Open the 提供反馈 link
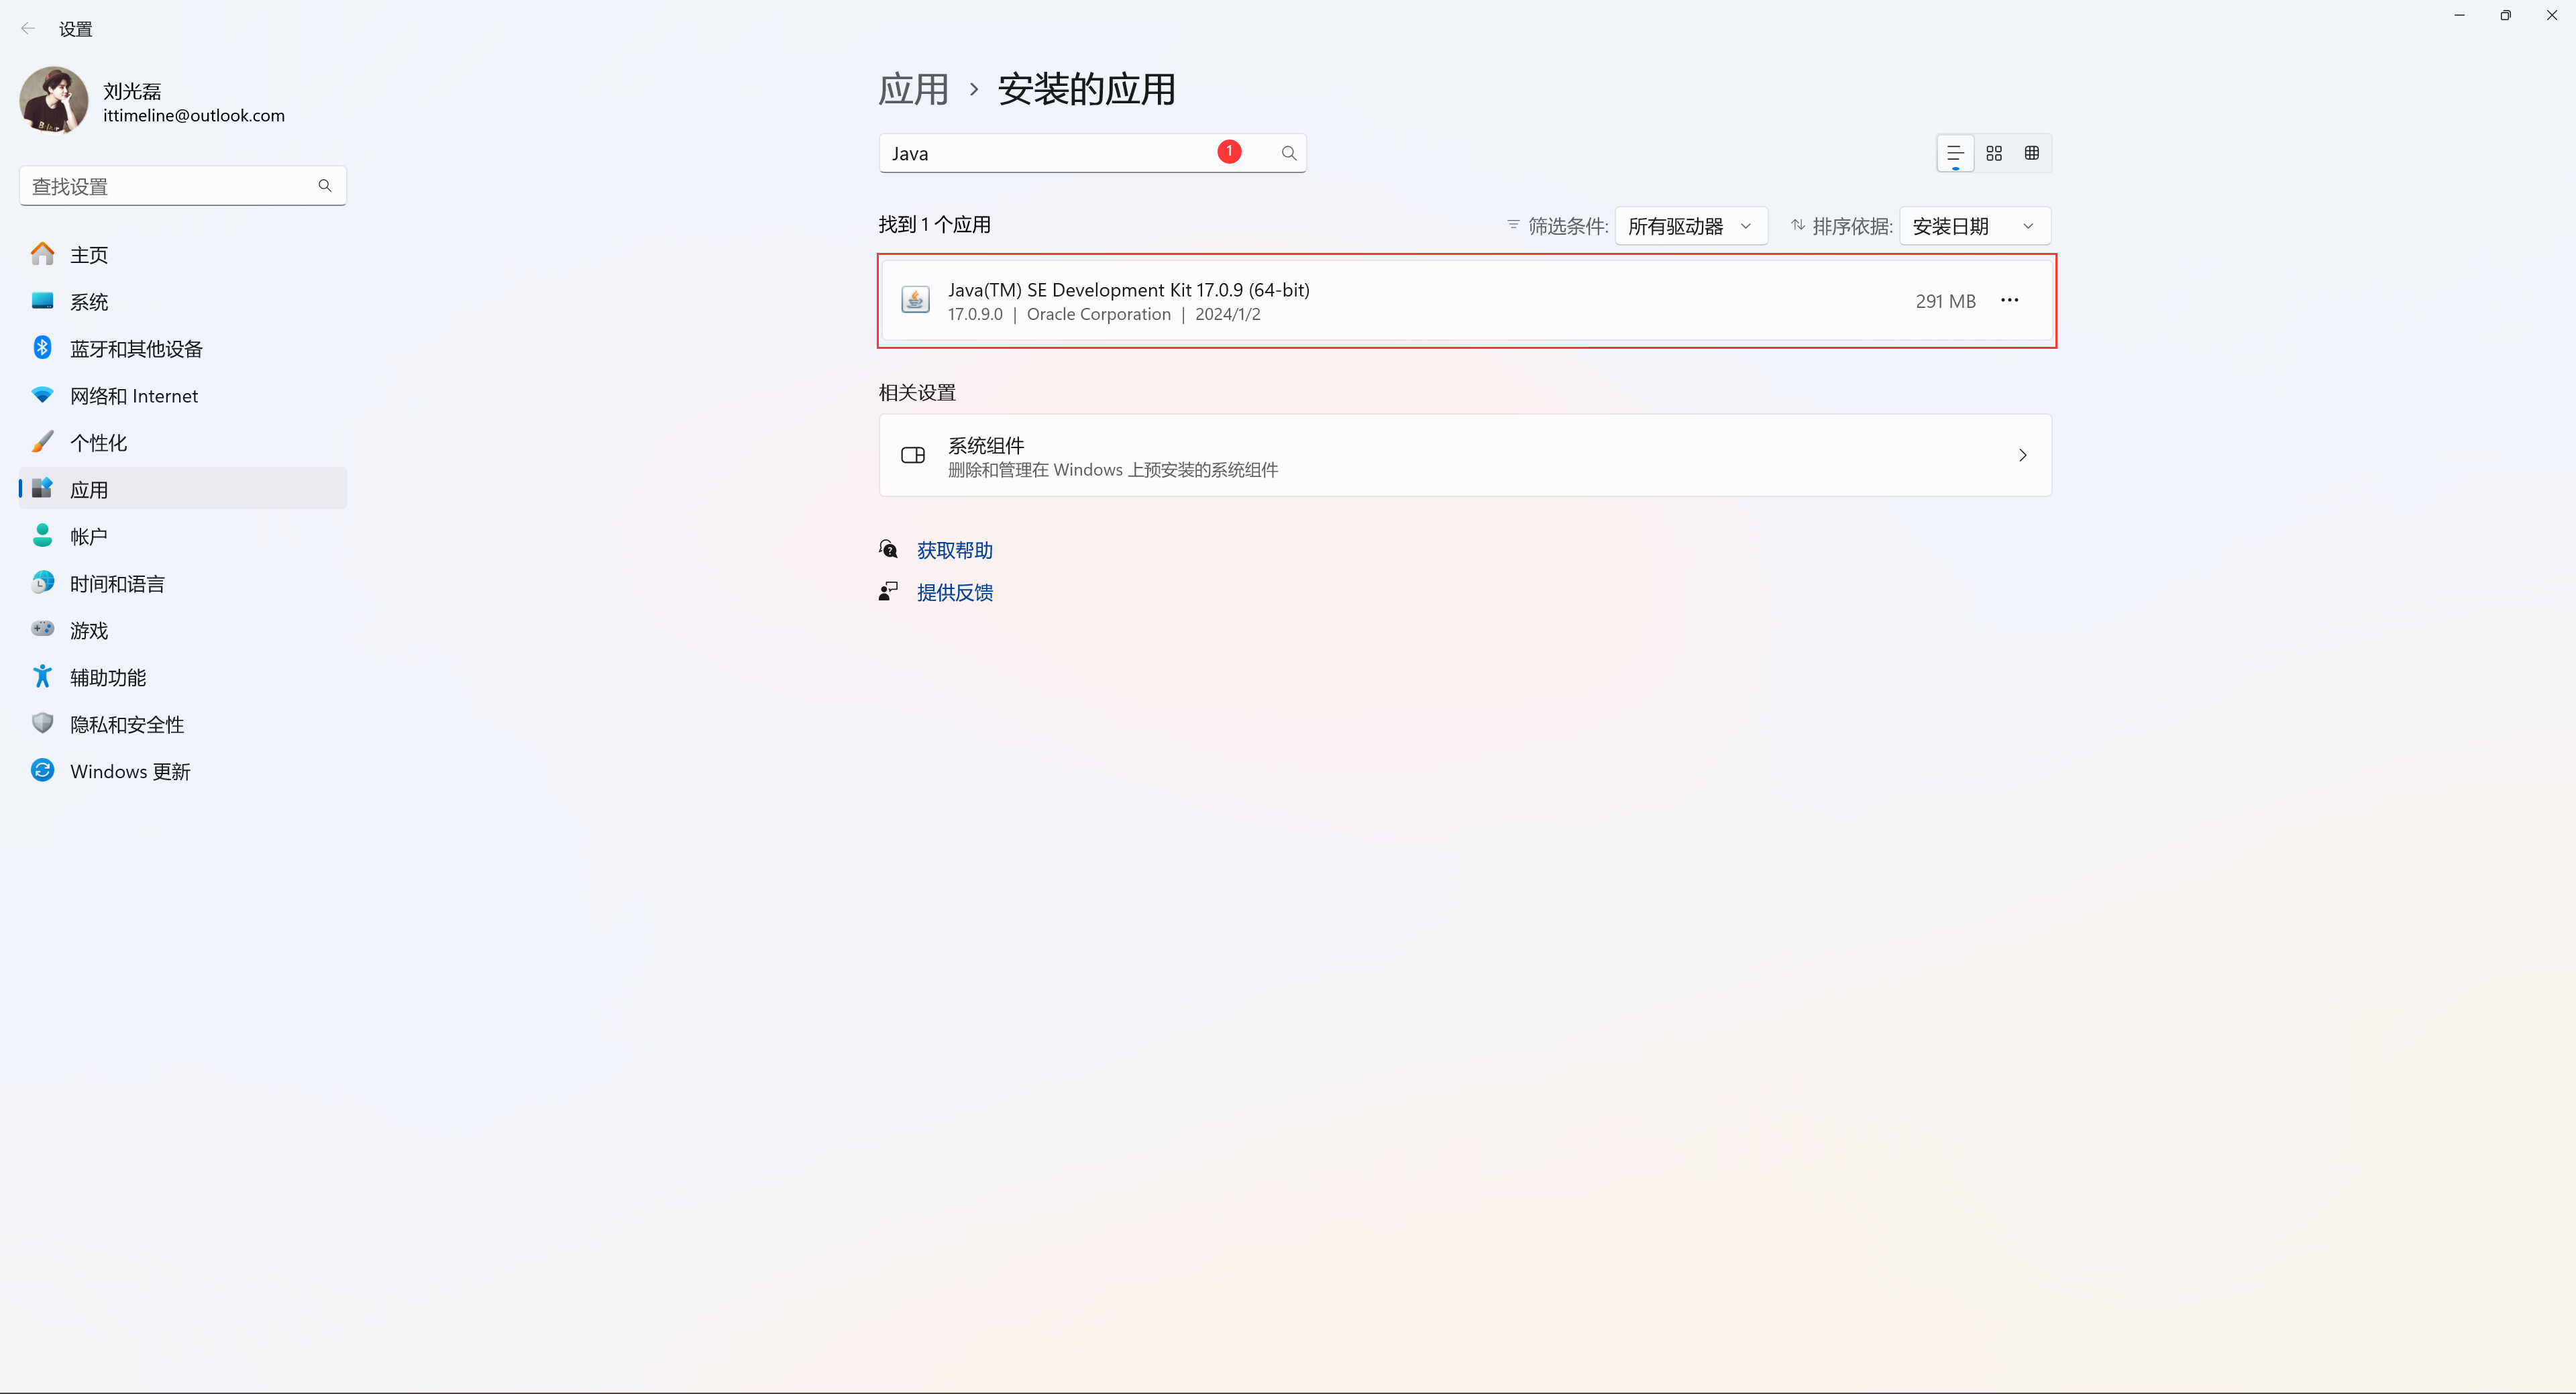Screen dimensions: 2576x1394 point(955,592)
